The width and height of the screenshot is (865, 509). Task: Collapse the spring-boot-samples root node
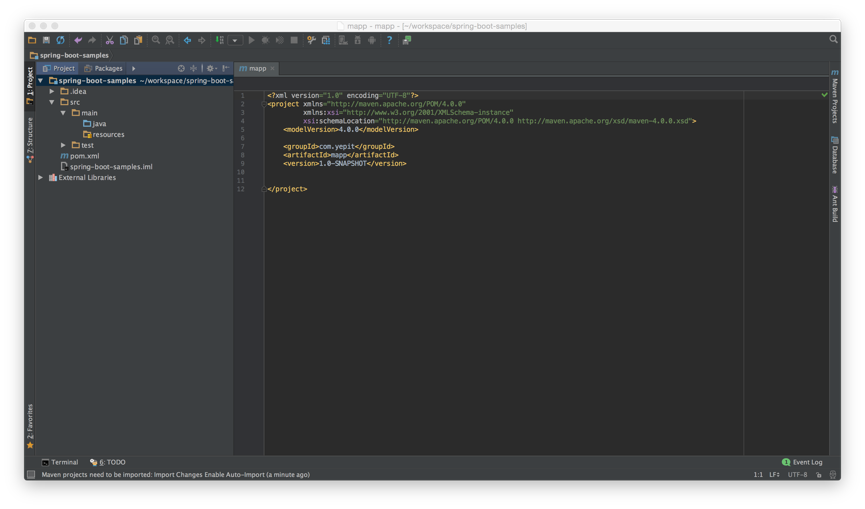click(x=40, y=81)
